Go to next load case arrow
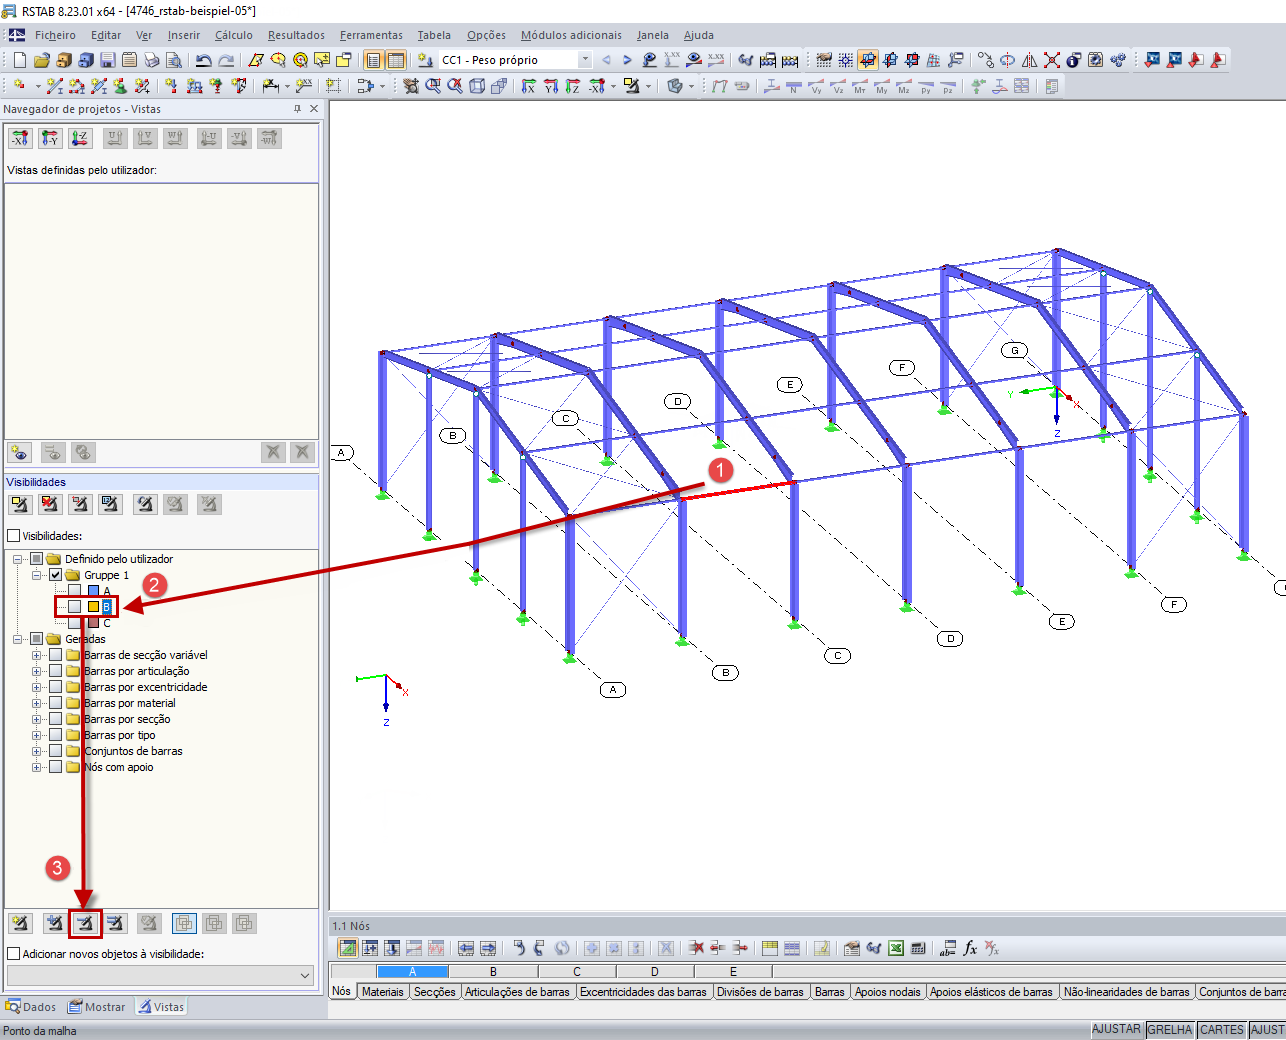Viewport: 1286px width, 1040px height. 628,60
